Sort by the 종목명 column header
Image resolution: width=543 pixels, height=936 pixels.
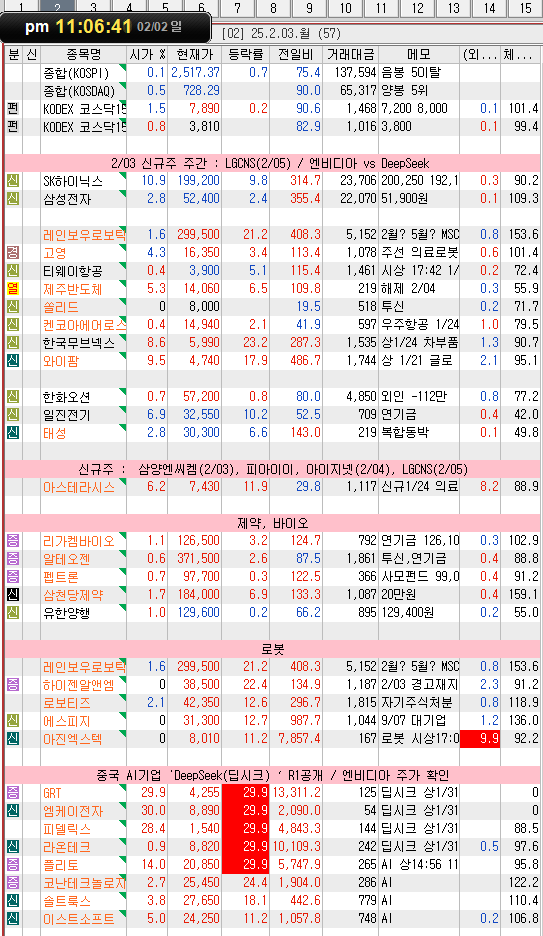[x=84, y=54]
